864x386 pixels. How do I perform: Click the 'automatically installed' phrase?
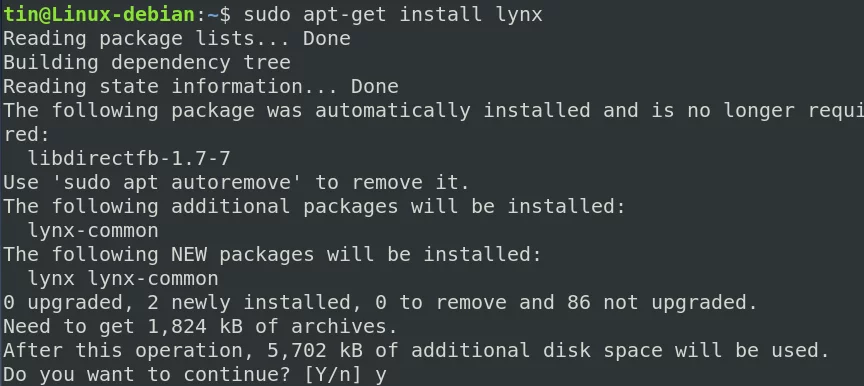tap(452, 110)
